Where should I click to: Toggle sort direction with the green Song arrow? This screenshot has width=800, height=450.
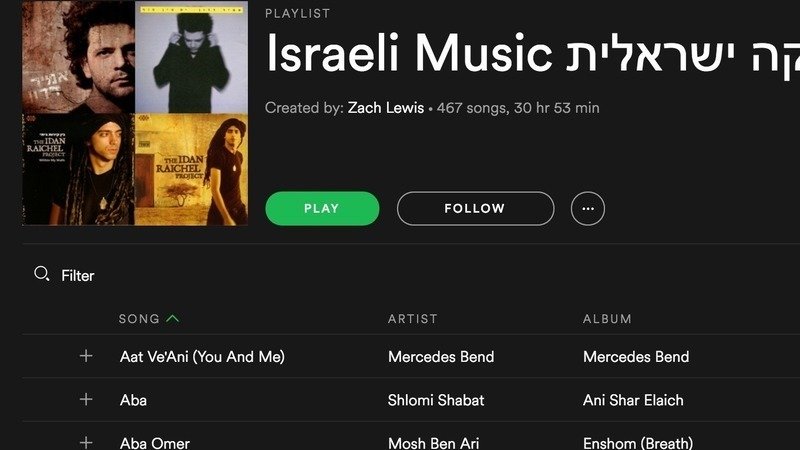(x=173, y=318)
